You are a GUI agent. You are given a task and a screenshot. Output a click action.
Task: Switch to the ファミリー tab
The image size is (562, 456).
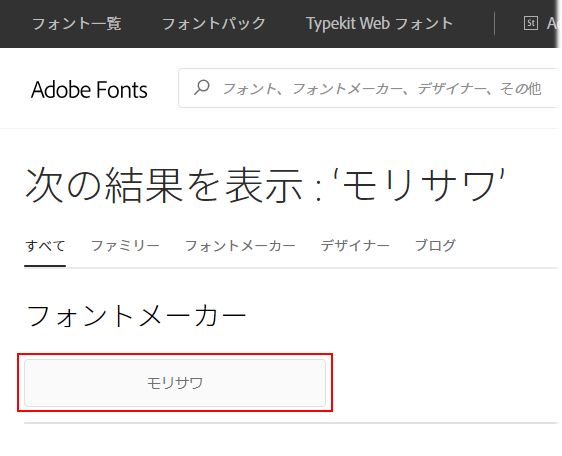tap(125, 246)
